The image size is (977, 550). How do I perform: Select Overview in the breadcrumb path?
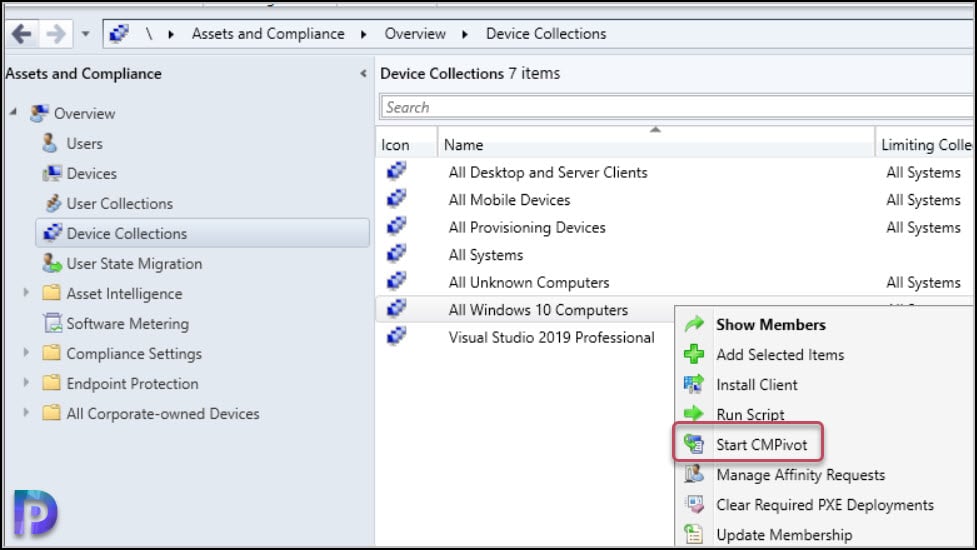[415, 34]
